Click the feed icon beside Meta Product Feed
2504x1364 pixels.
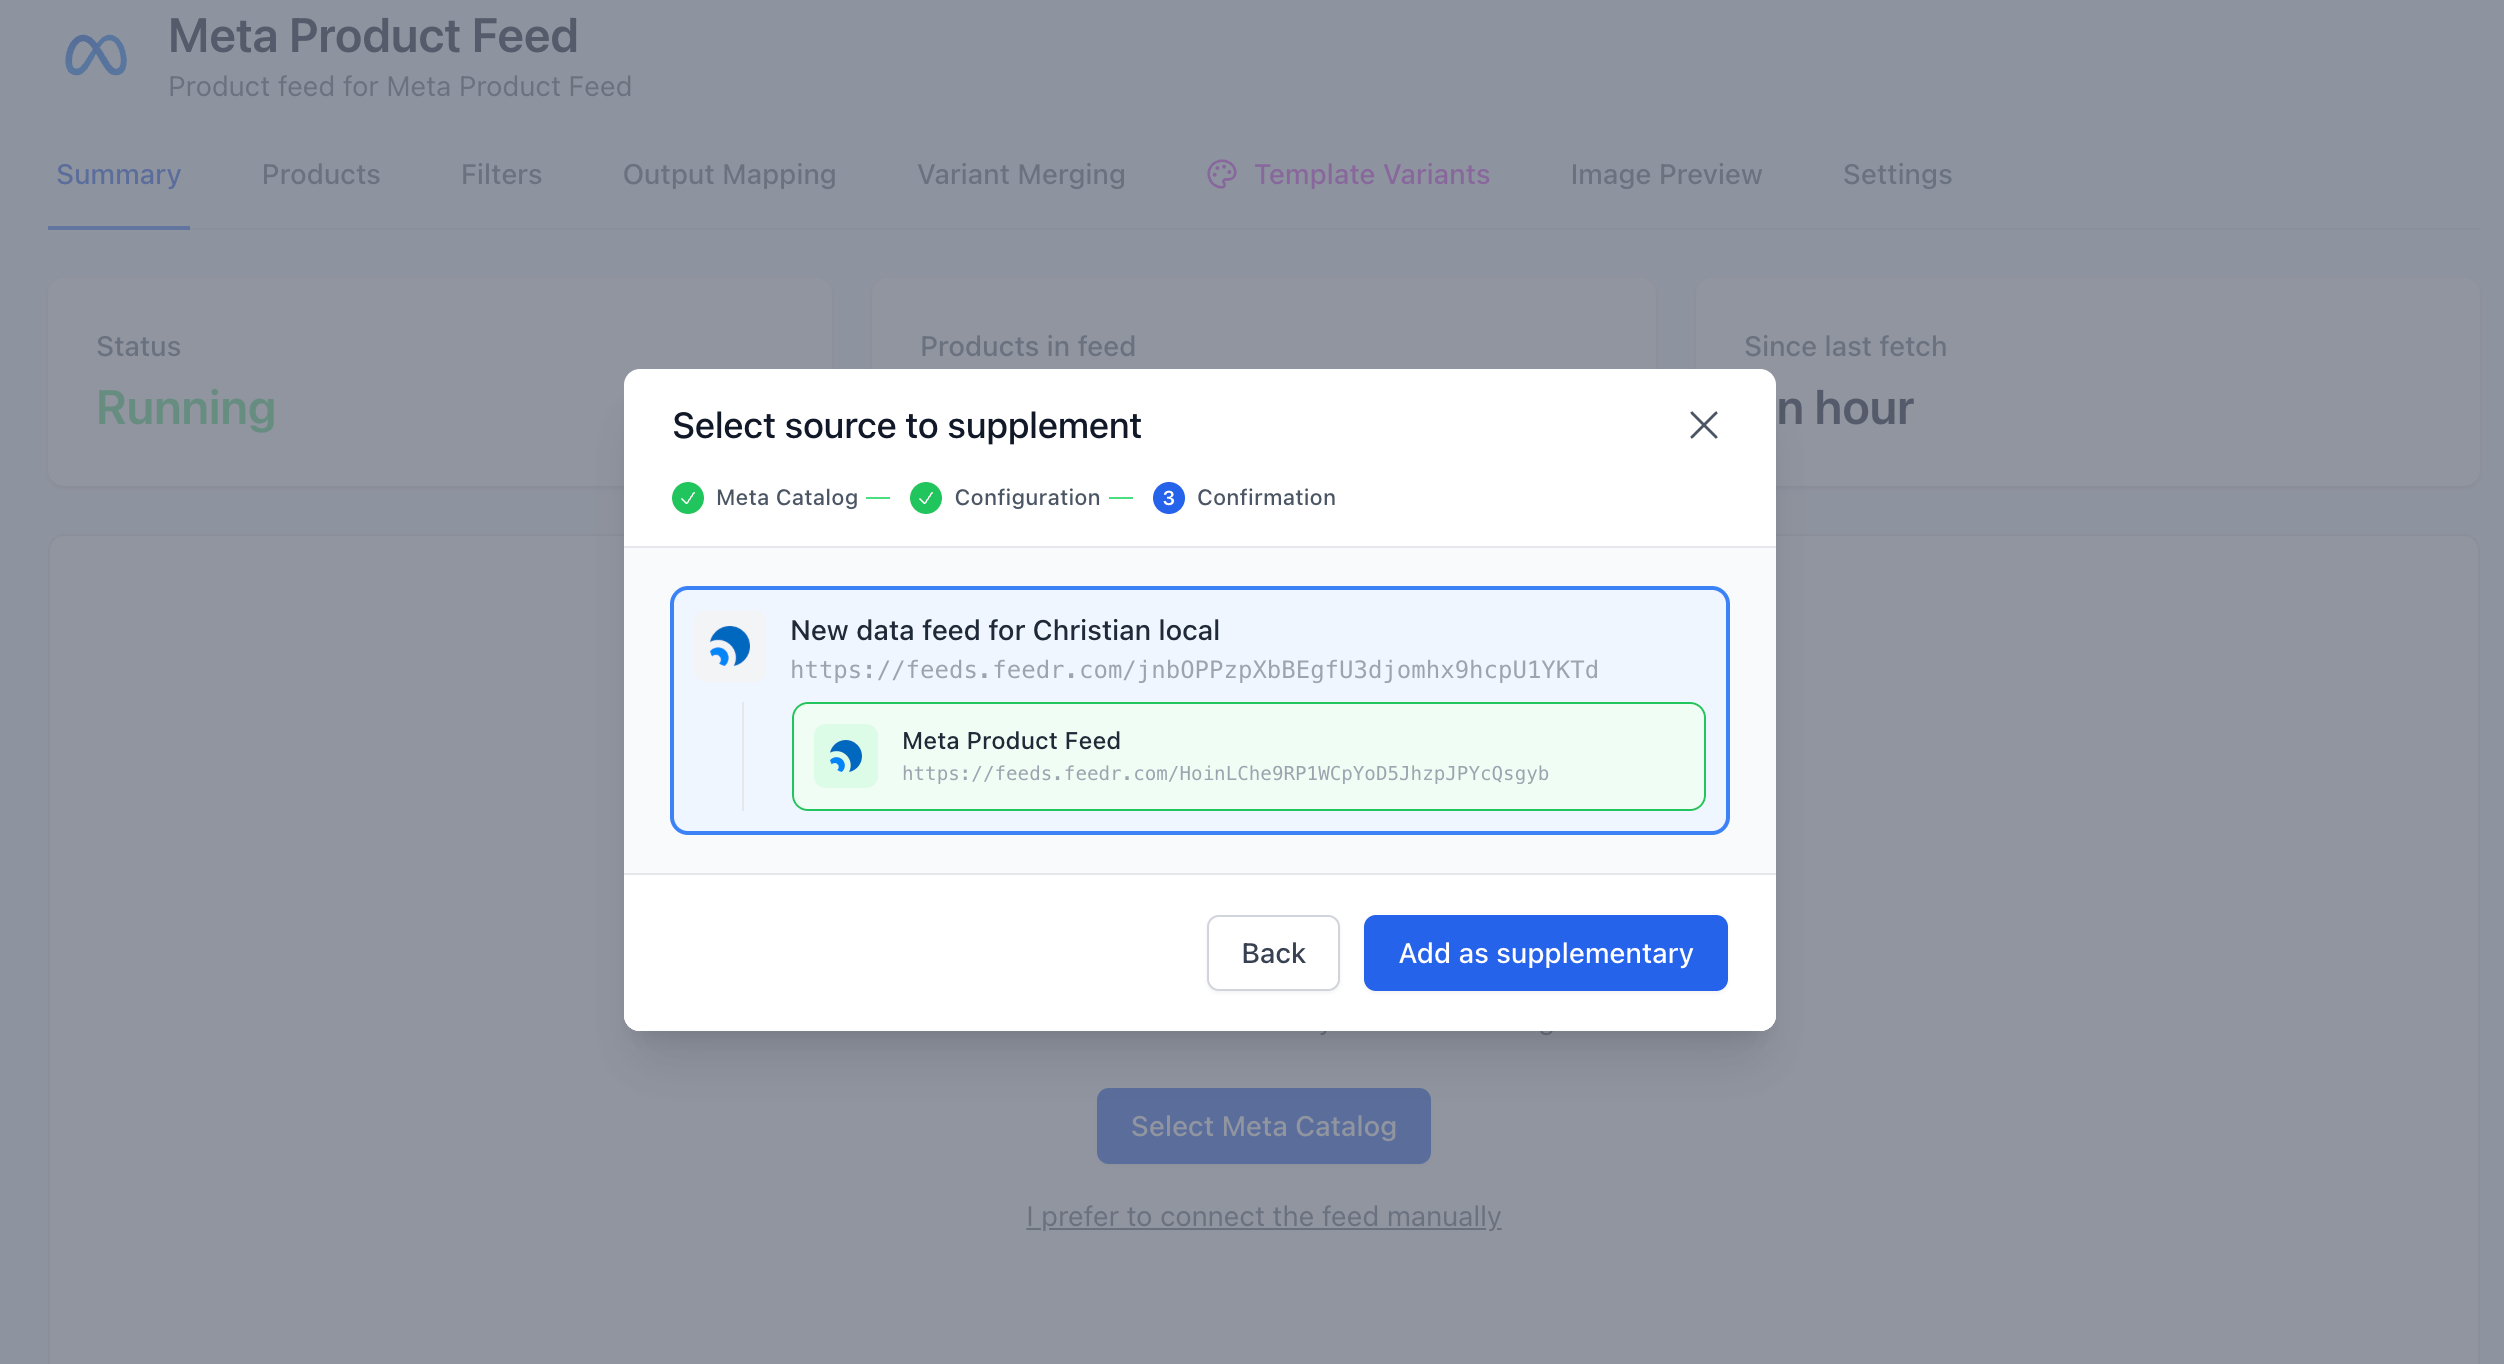click(x=845, y=756)
